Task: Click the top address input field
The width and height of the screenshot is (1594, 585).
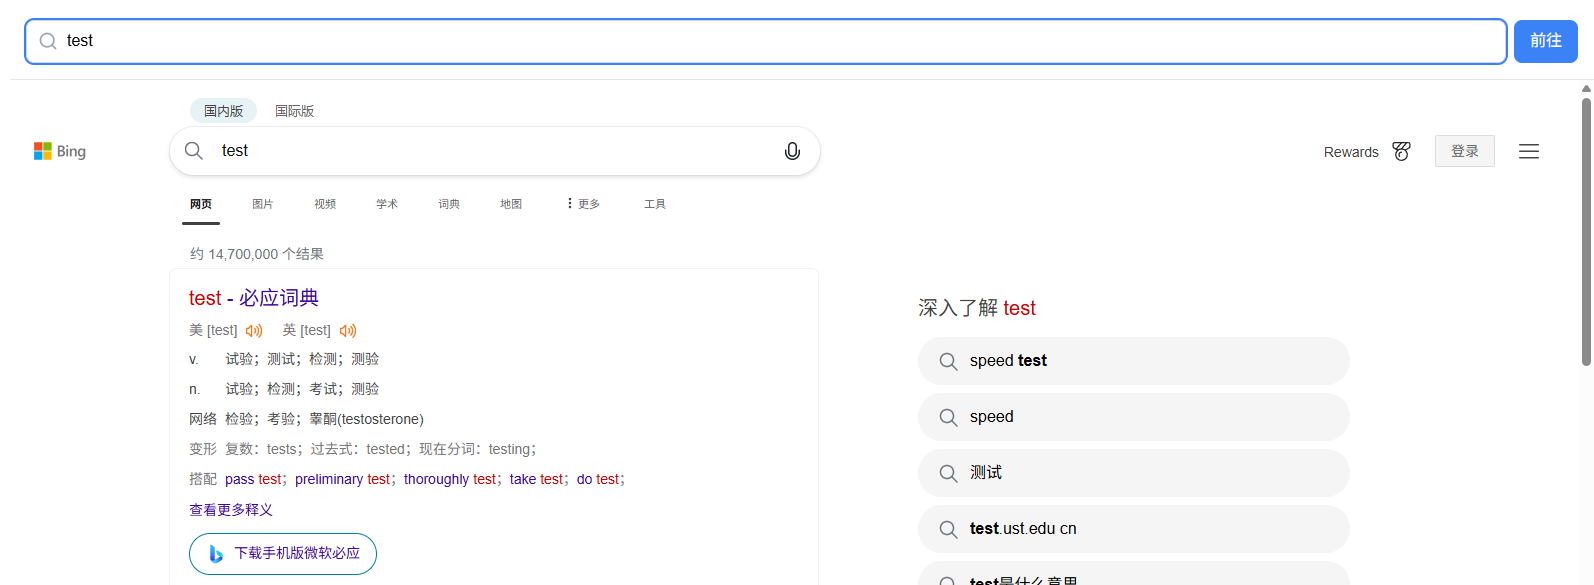Action: (x=765, y=41)
